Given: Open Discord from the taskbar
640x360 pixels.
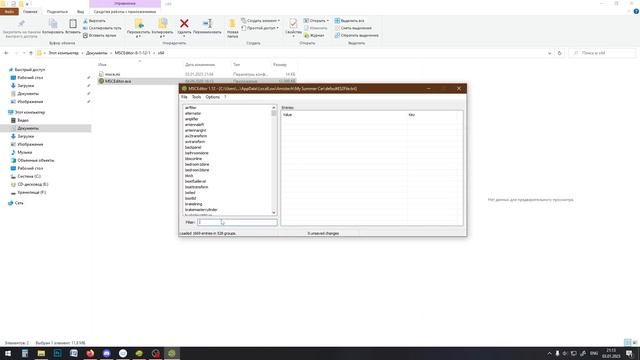Looking at the screenshot, I should point(107,353).
